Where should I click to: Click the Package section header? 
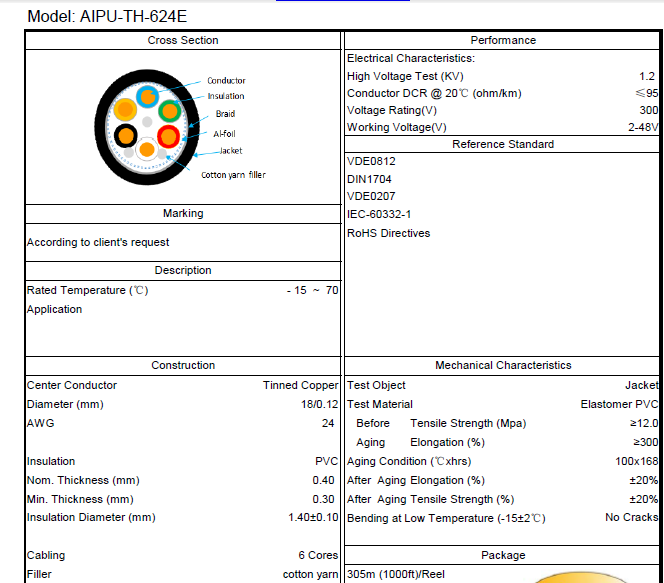point(502,555)
